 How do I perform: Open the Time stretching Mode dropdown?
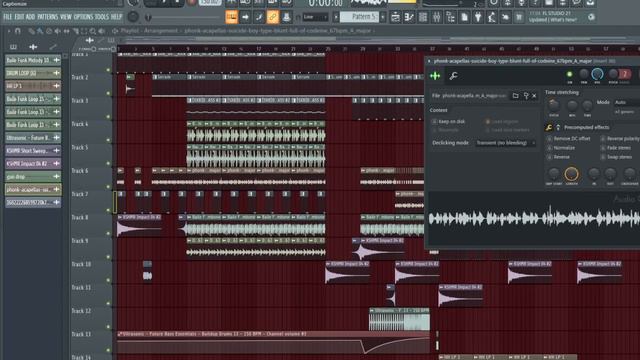627,102
